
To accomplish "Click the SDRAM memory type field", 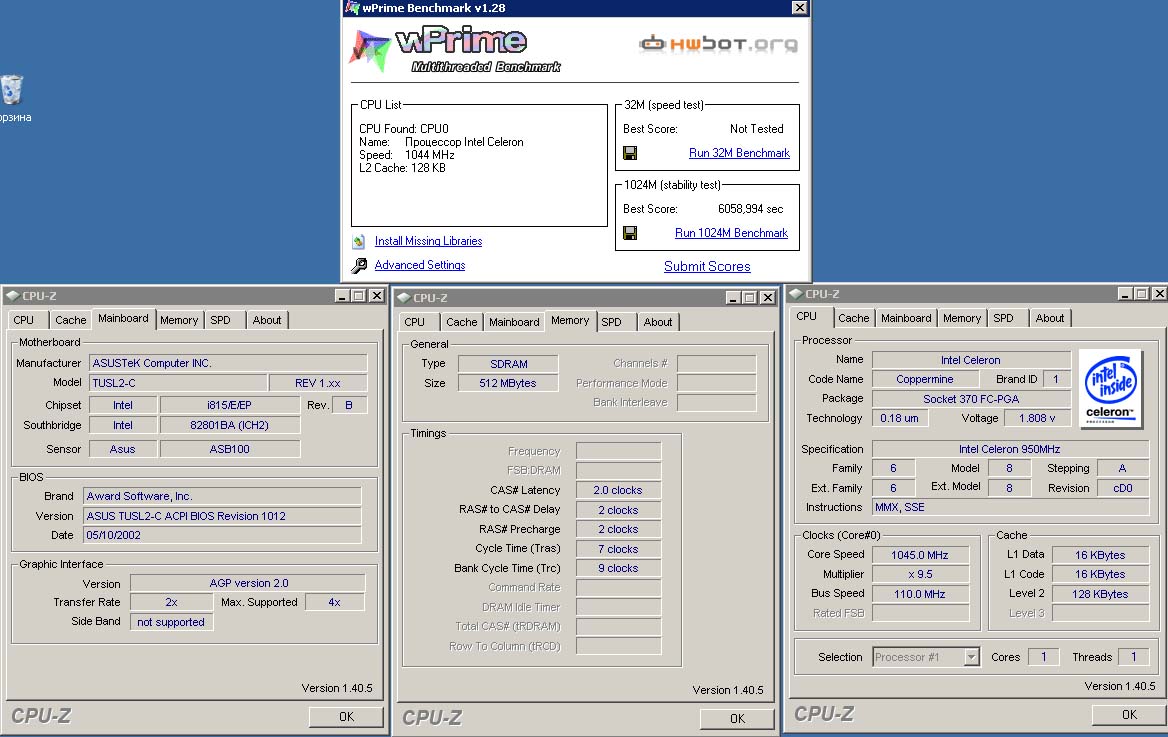I will [508, 364].
